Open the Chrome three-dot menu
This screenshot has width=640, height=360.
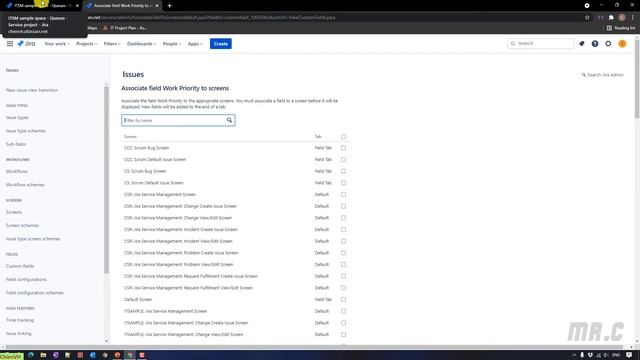pyautogui.click(x=633, y=18)
